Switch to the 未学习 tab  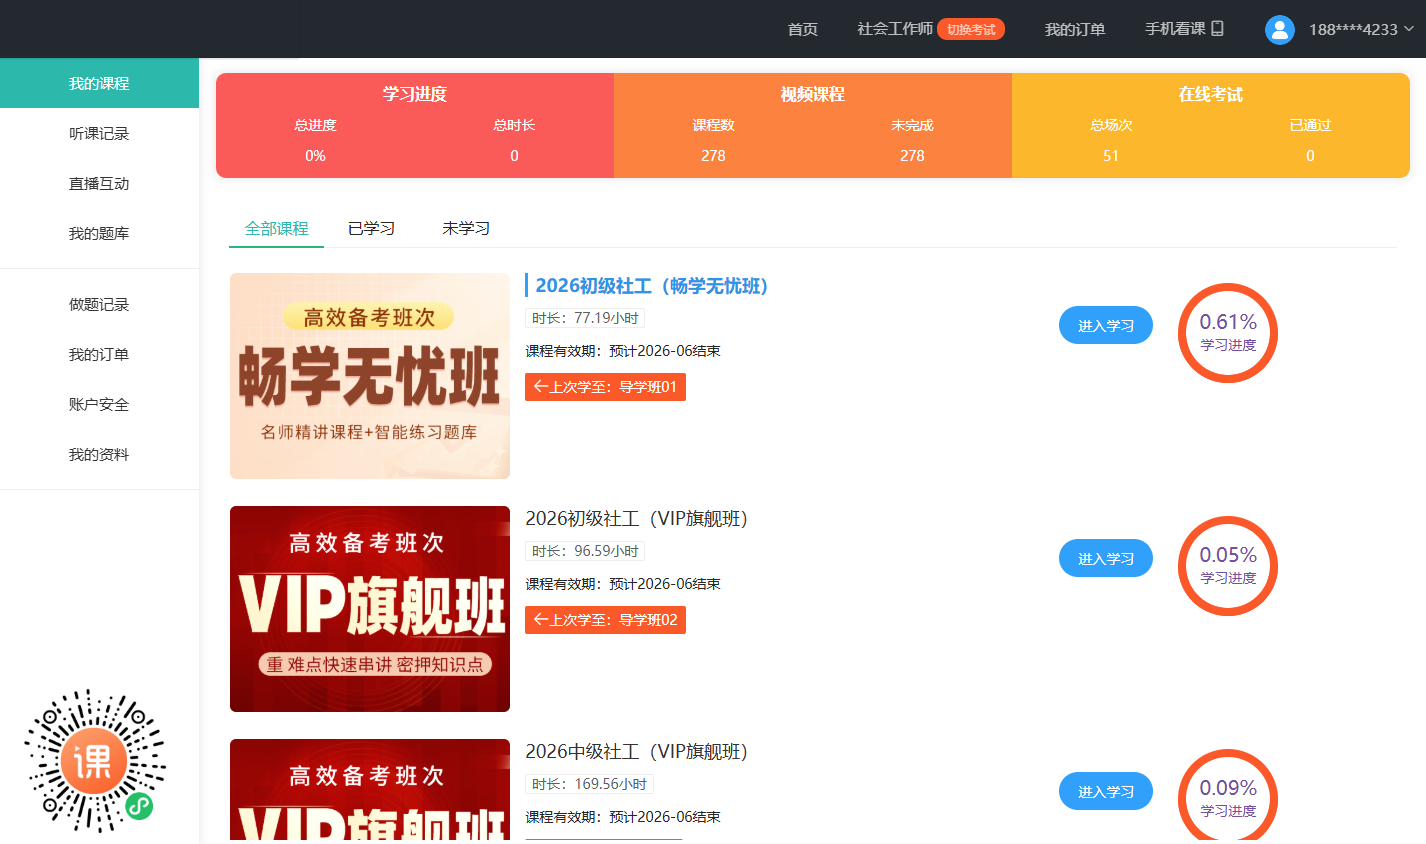coord(466,229)
